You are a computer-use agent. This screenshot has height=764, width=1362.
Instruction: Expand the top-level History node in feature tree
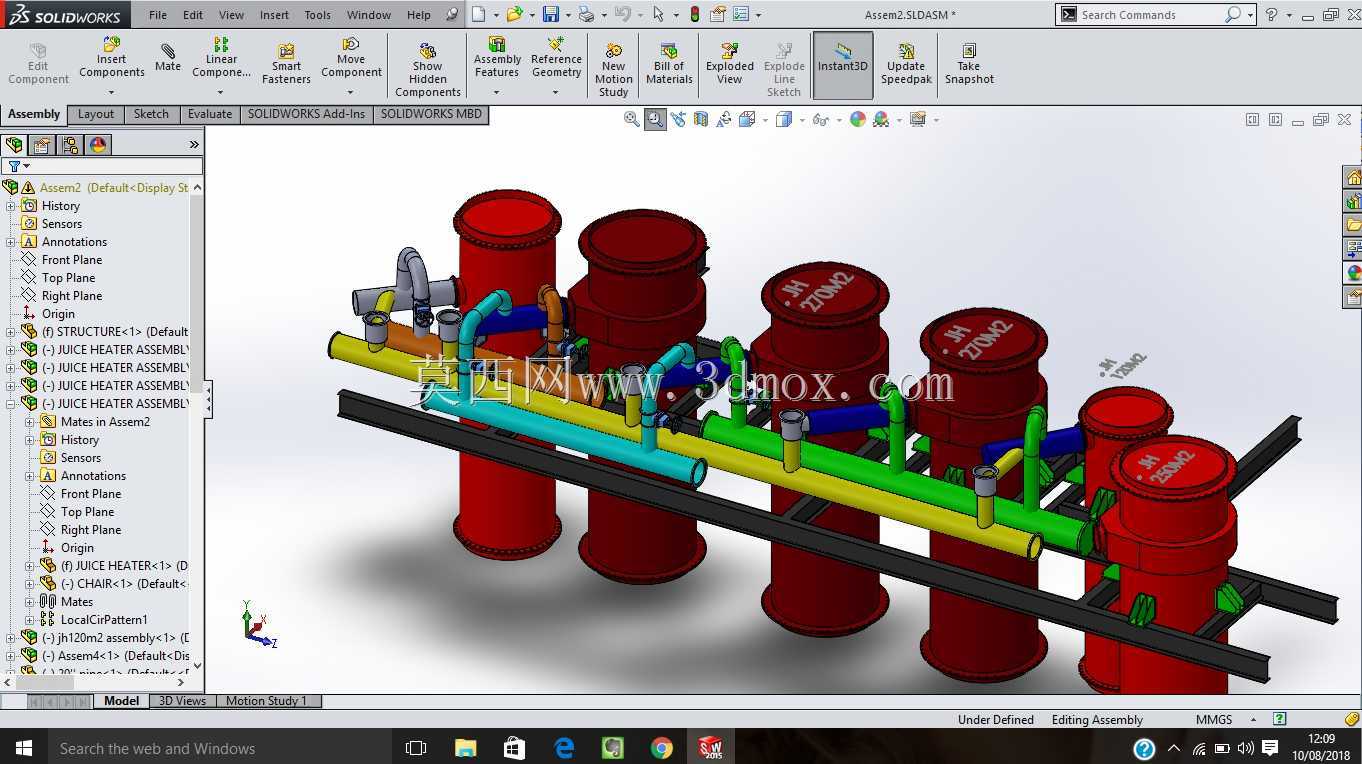[11, 206]
